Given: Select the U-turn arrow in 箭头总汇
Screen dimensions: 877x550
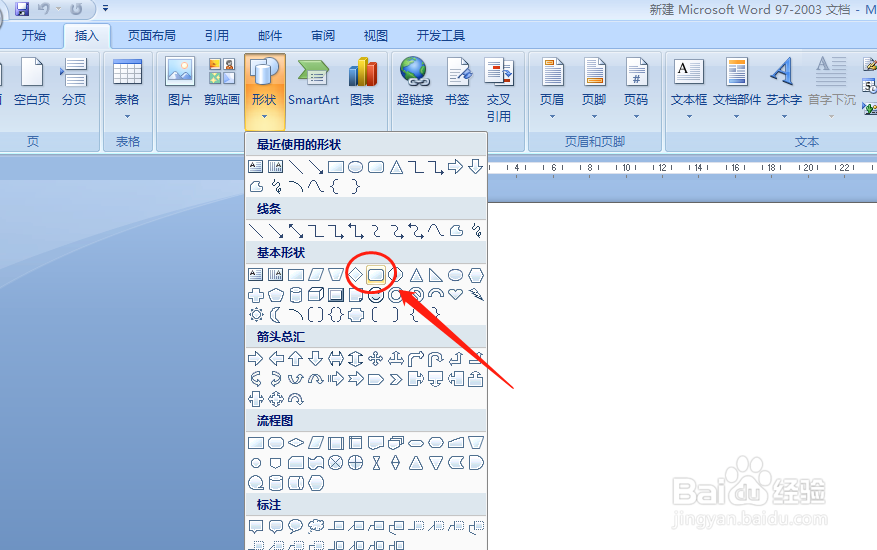Looking at the screenshot, I should tap(436, 359).
